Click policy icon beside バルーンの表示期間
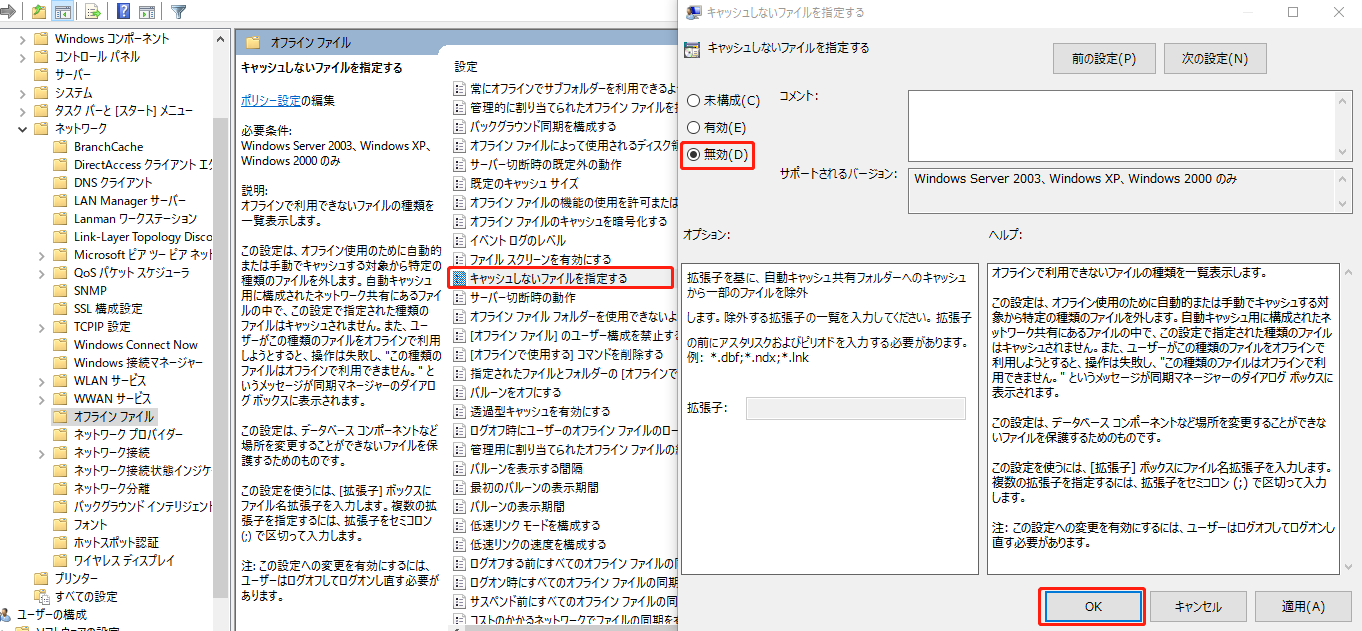This screenshot has width=1362, height=631. click(x=460, y=507)
